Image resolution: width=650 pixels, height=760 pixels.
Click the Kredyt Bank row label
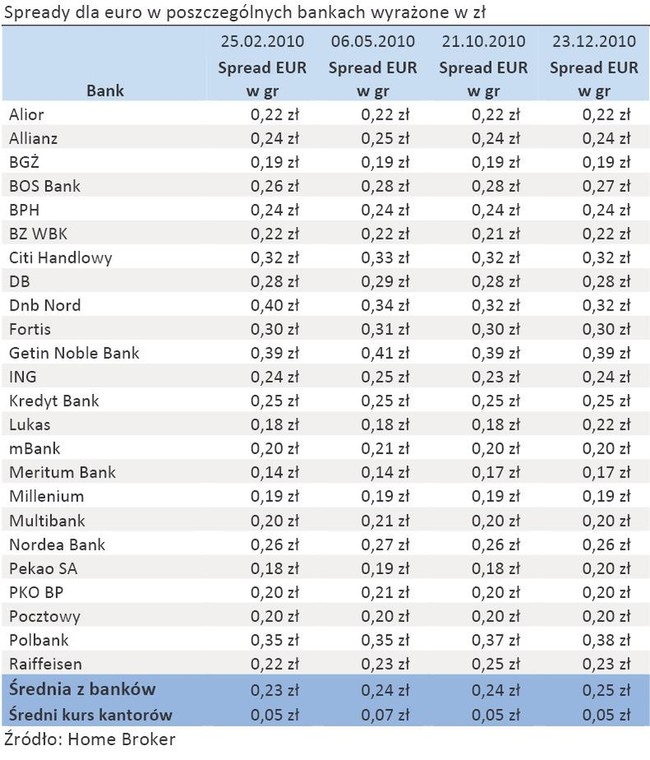(54, 401)
